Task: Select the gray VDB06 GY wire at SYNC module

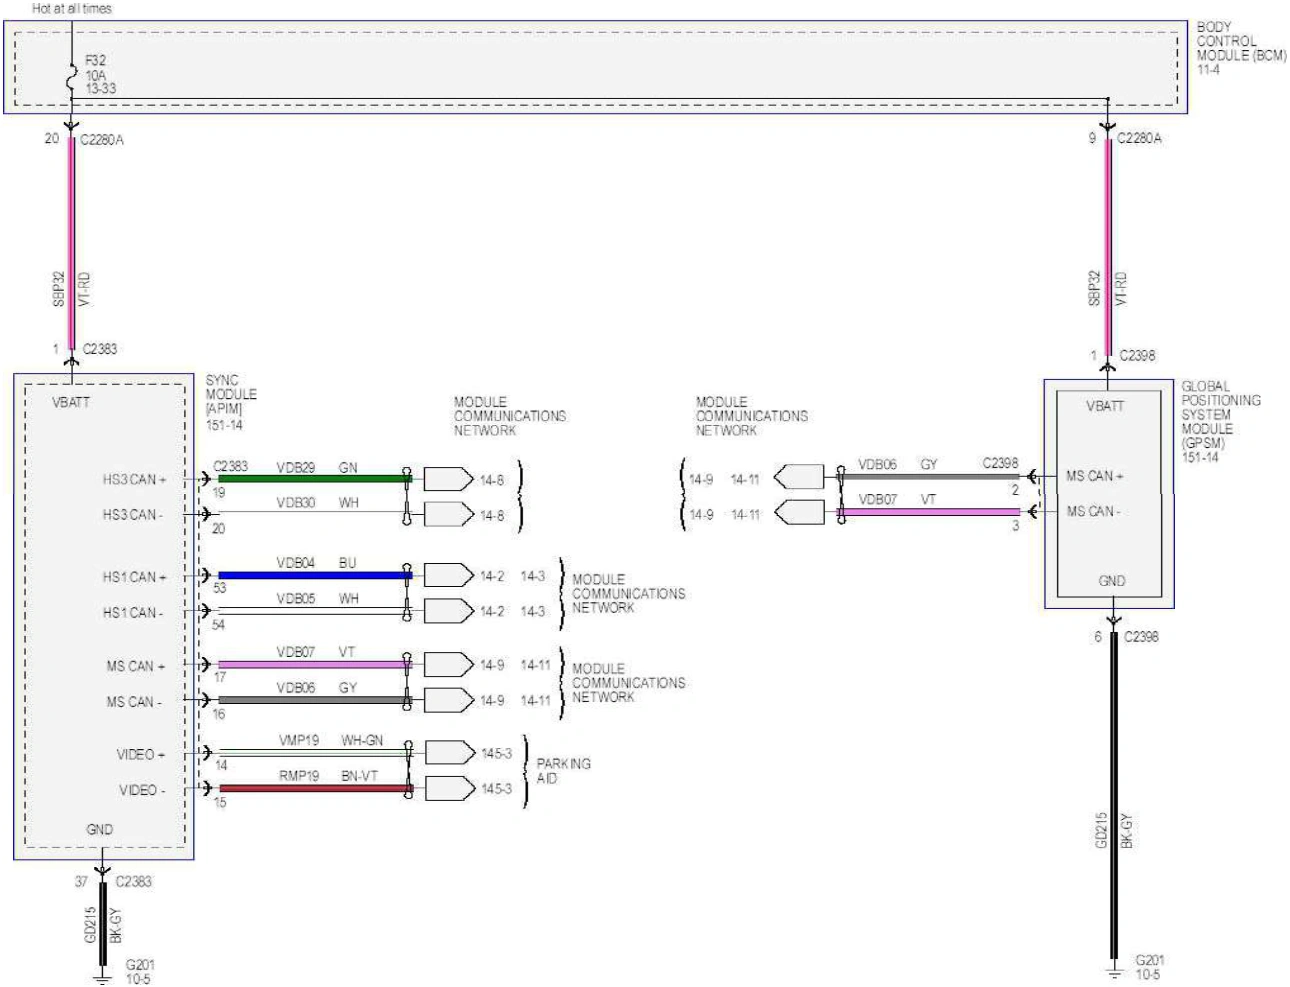Action: (314, 700)
